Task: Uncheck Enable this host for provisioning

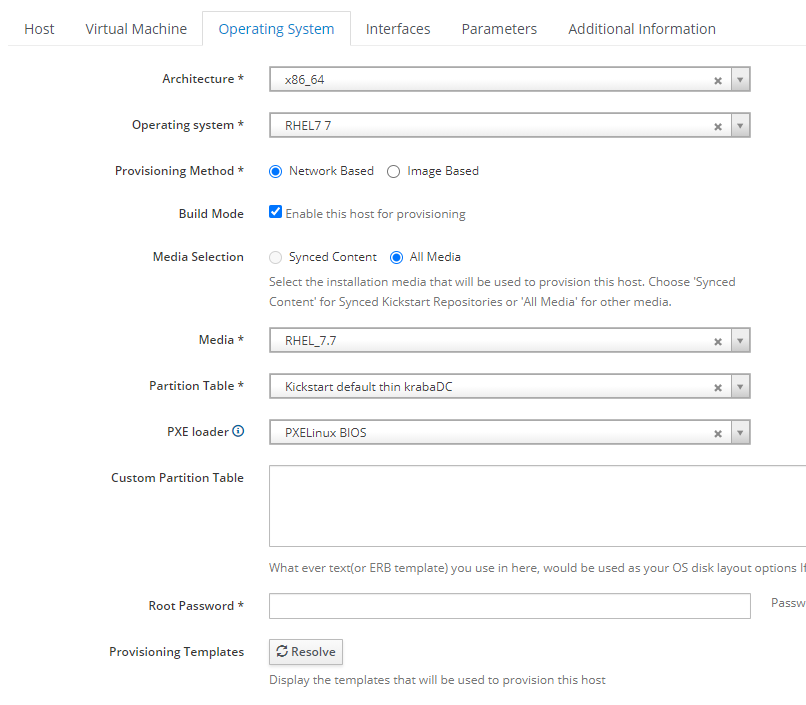Action: [x=276, y=212]
